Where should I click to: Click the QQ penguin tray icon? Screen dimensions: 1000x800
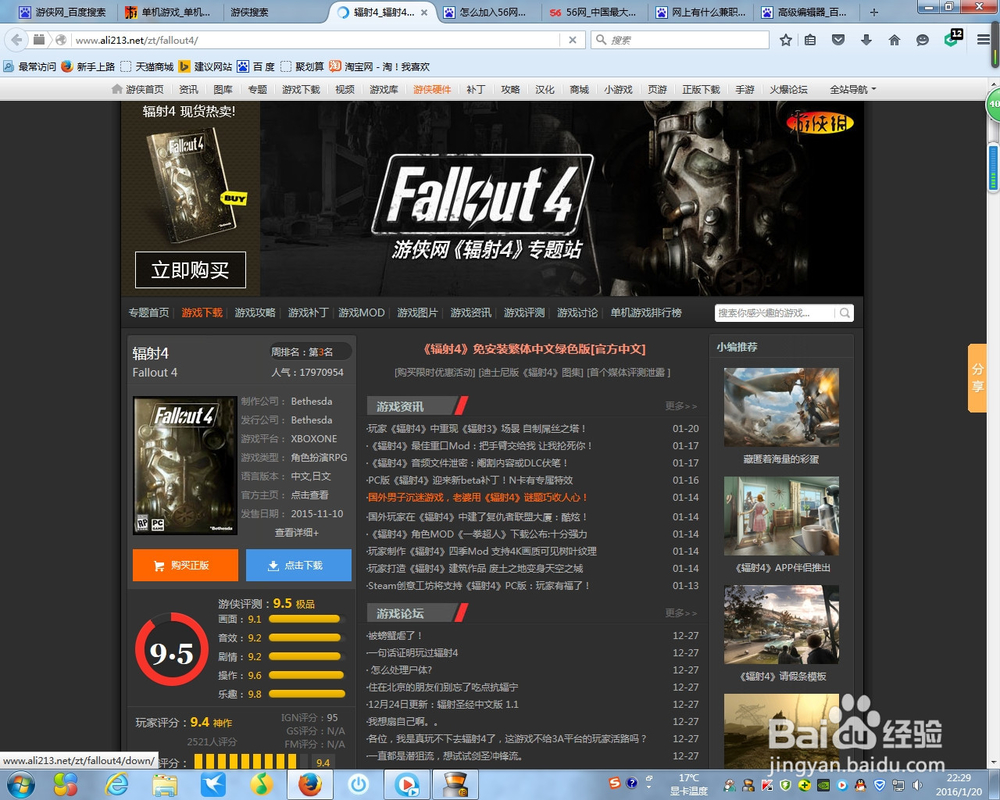tap(860, 785)
